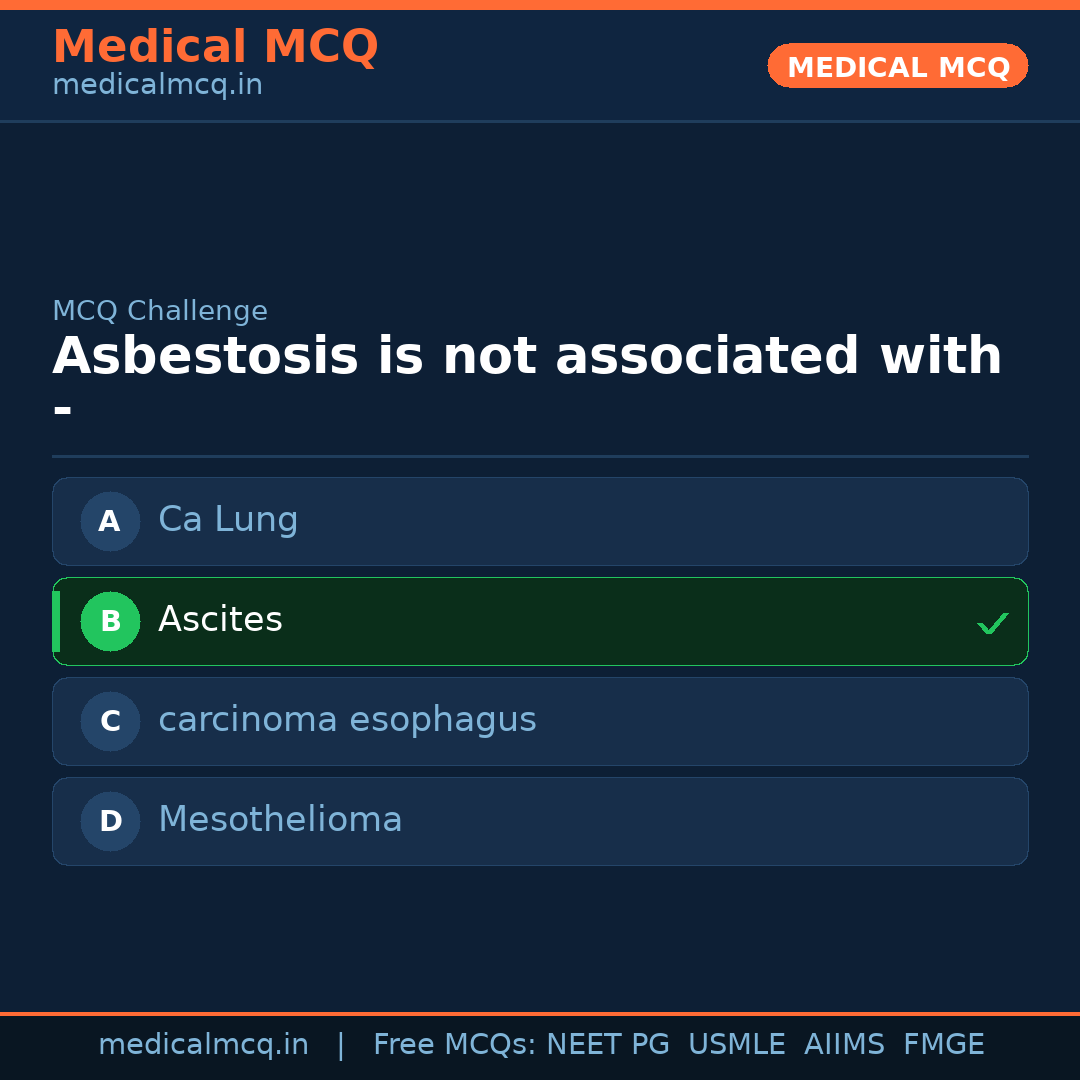Click FMGE in the footer

click(x=943, y=1045)
